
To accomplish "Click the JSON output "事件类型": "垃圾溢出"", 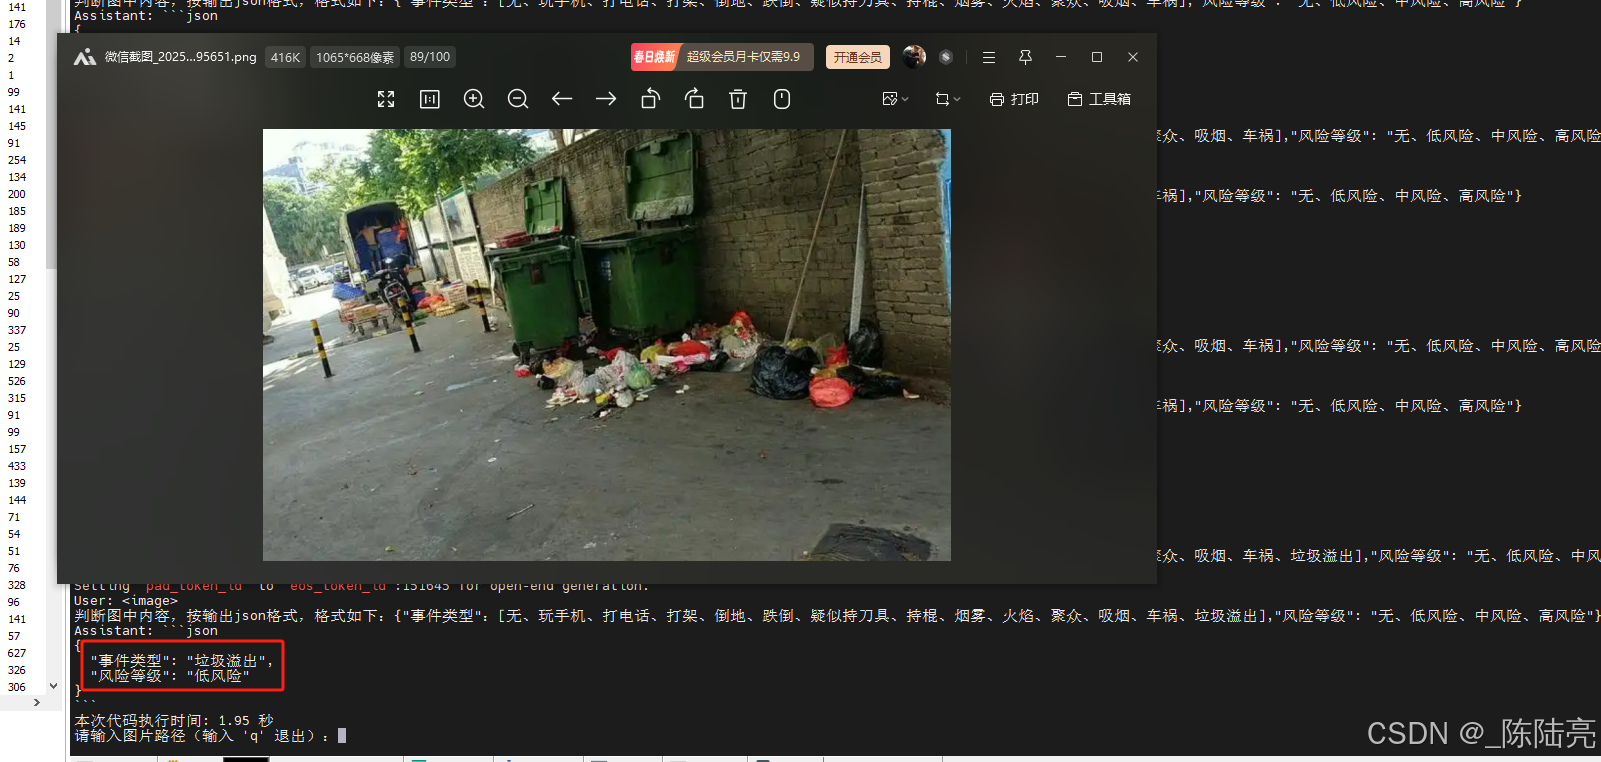I will pyautogui.click(x=181, y=661).
